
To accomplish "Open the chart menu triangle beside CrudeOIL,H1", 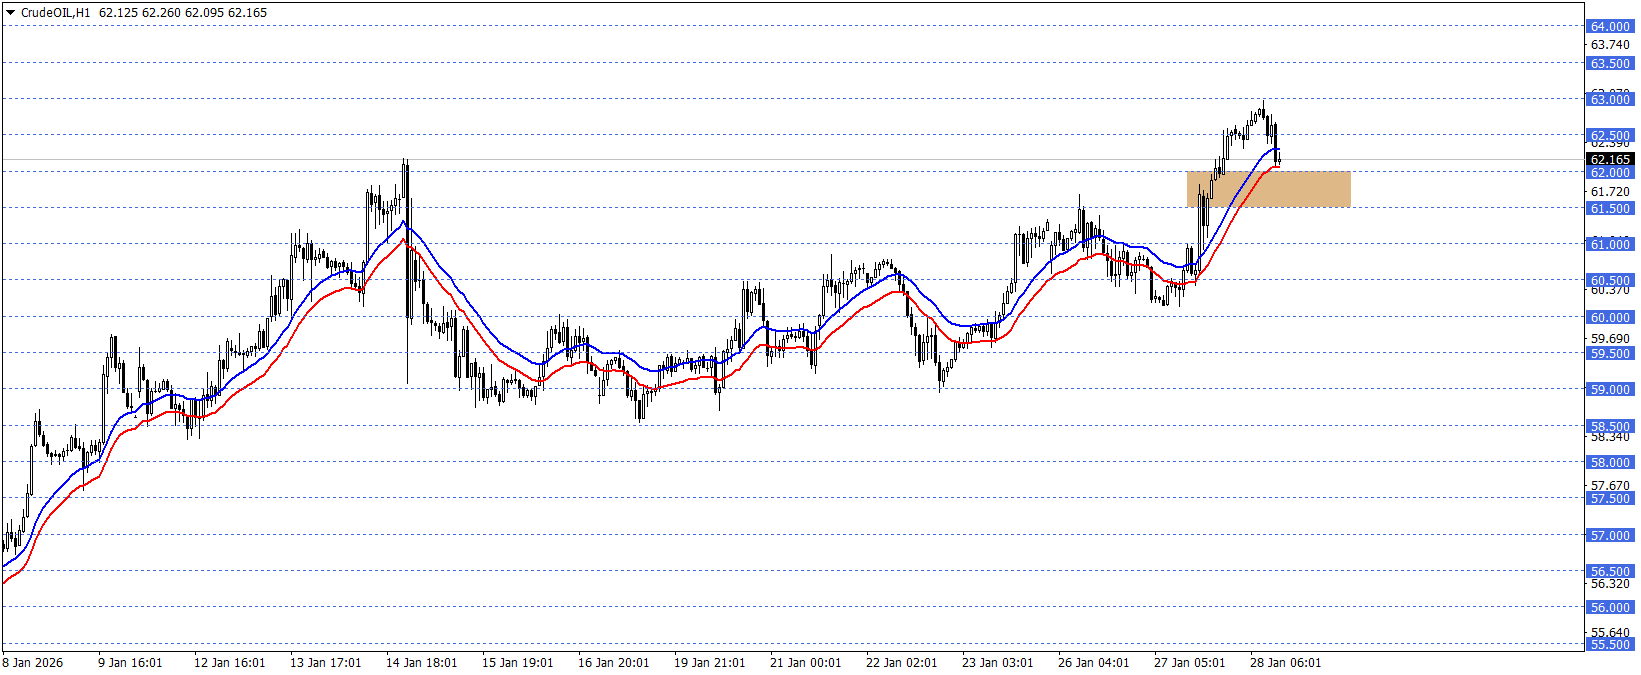I will pyautogui.click(x=10, y=13).
